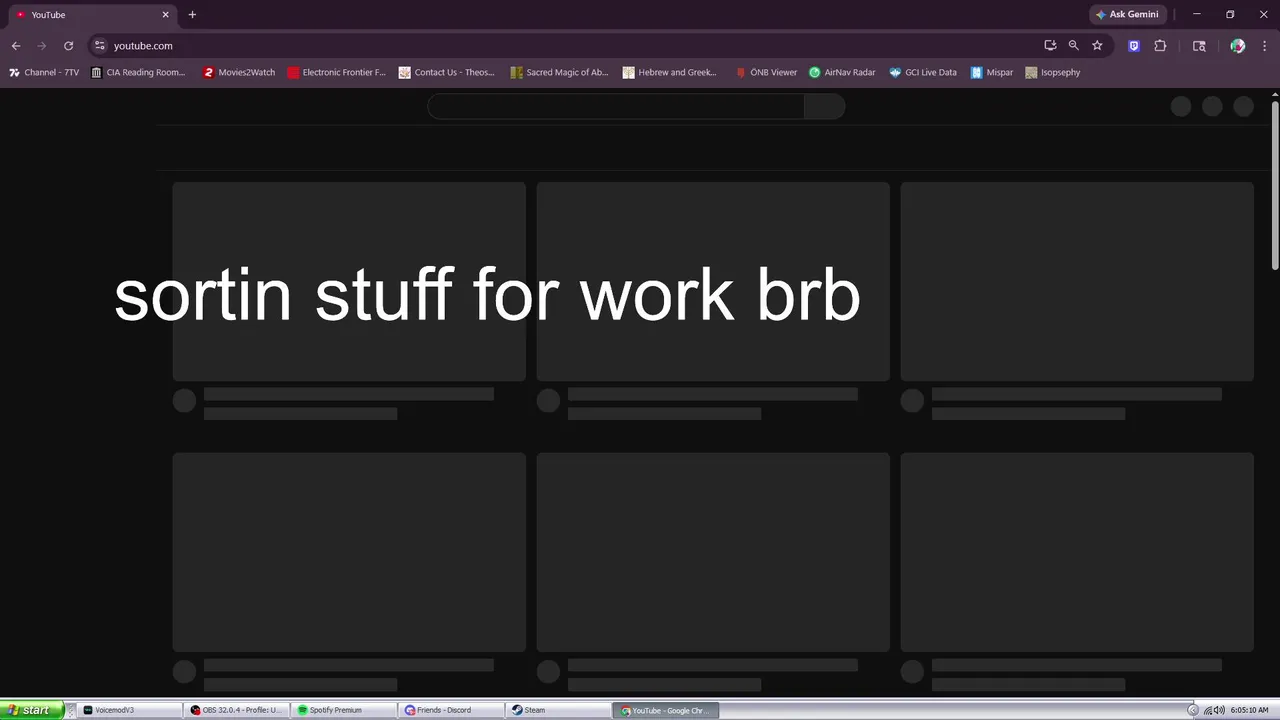Click the Ask Gemini button

tap(1127, 15)
